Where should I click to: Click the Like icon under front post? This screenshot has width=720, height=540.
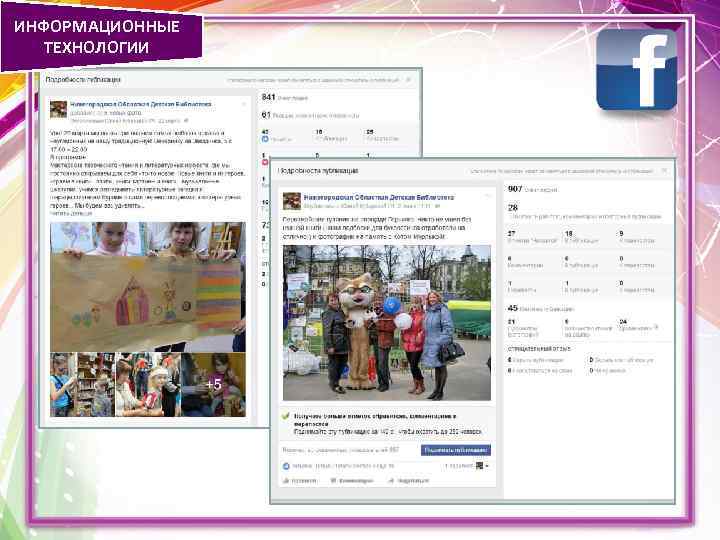[x=286, y=480]
